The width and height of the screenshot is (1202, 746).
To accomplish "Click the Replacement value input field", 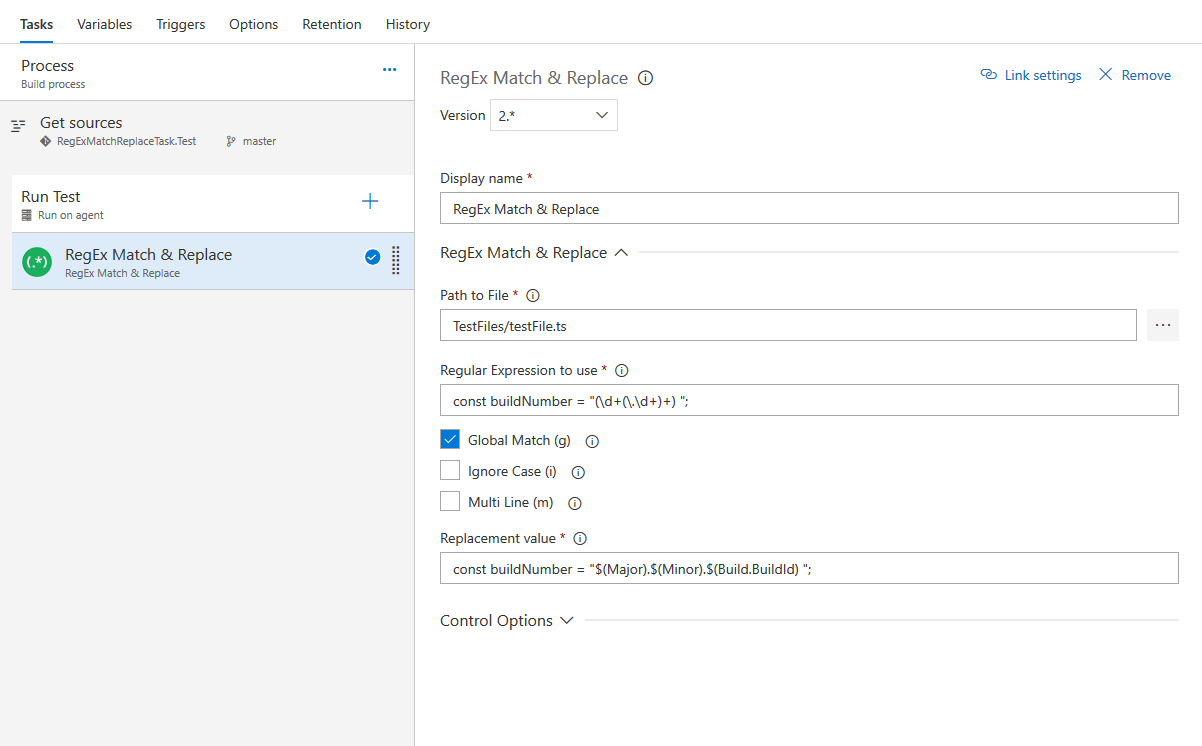I will pyautogui.click(x=809, y=568).
